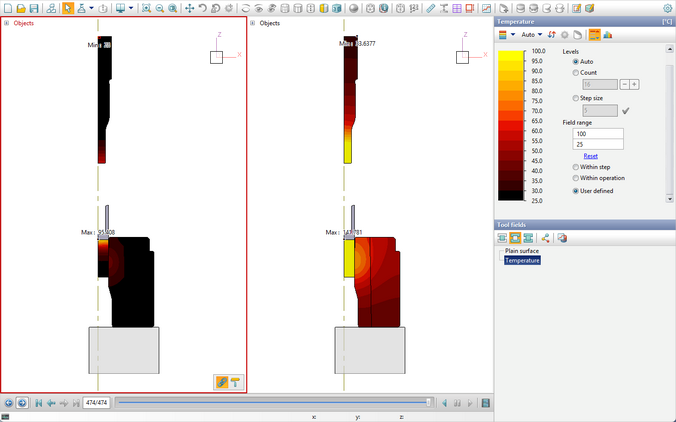Open the Auto palette dropdown
676x422 pixels.
528,35
